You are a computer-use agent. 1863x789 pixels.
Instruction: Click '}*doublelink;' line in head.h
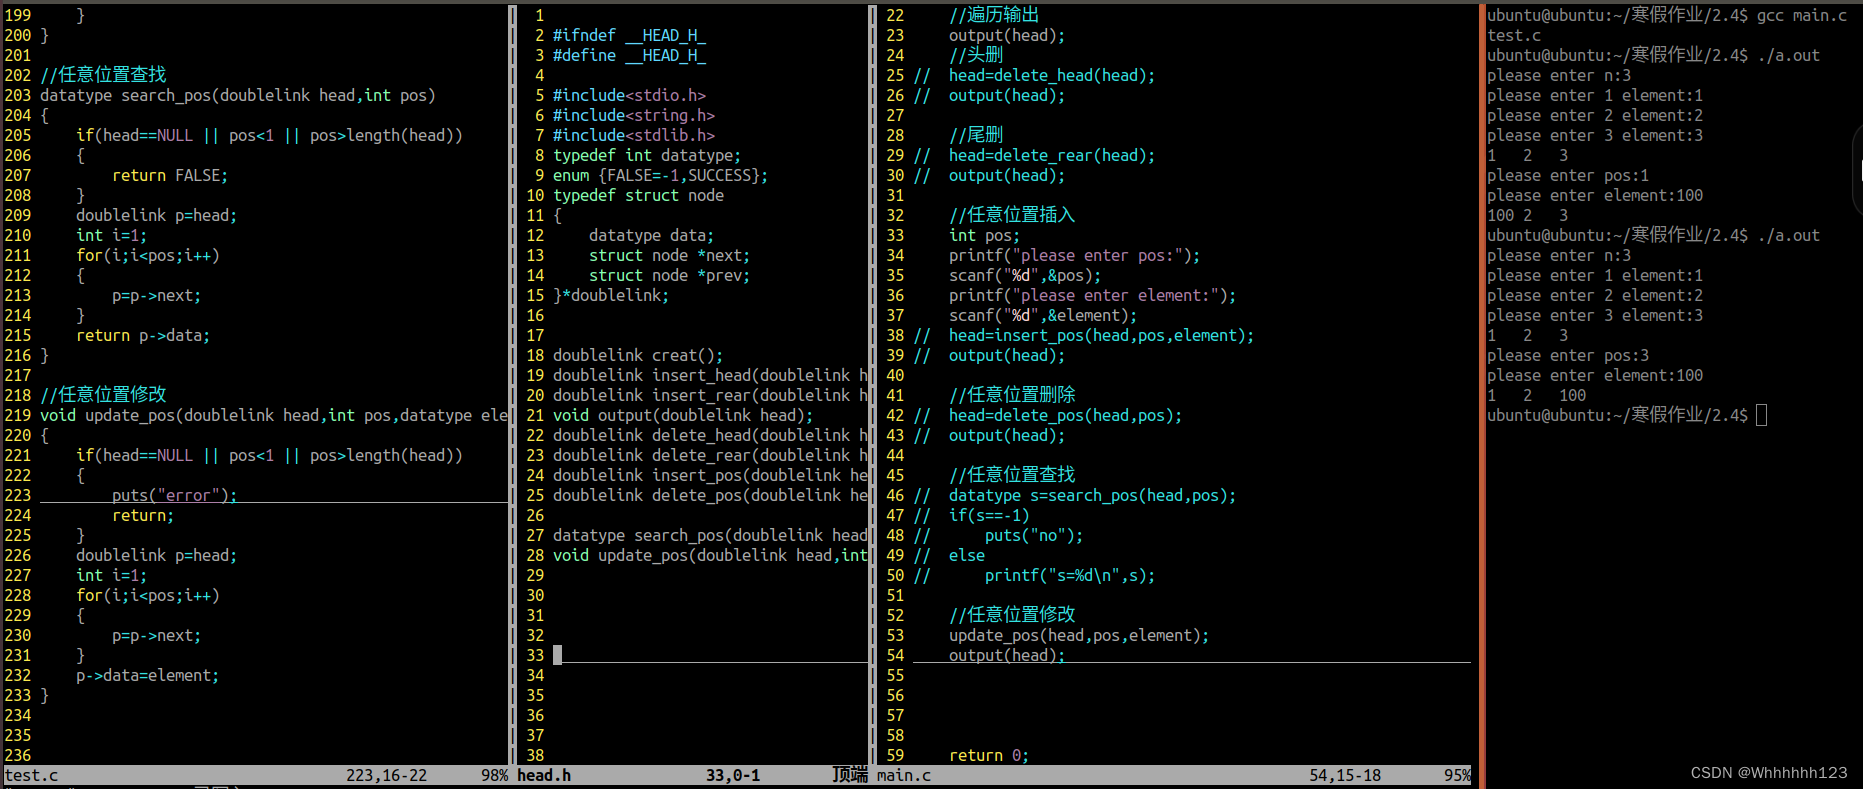pyautogui.click(x=612, y=295)
